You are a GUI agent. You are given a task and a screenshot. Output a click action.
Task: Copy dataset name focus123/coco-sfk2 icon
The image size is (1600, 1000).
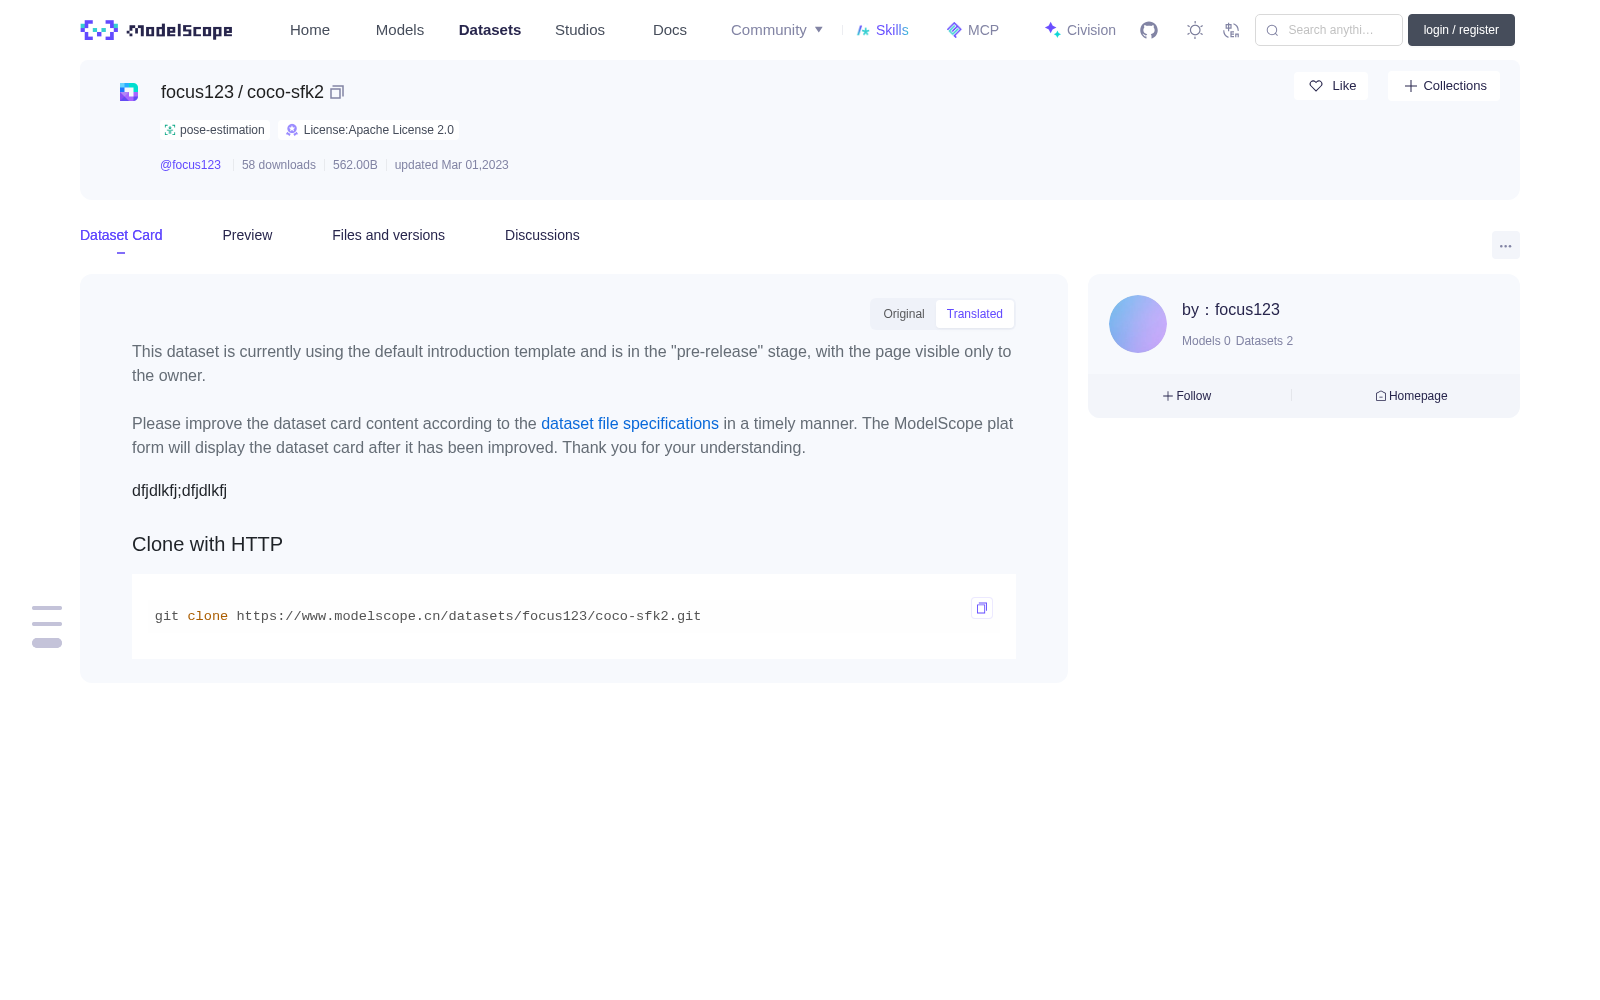tap(337, 92)
